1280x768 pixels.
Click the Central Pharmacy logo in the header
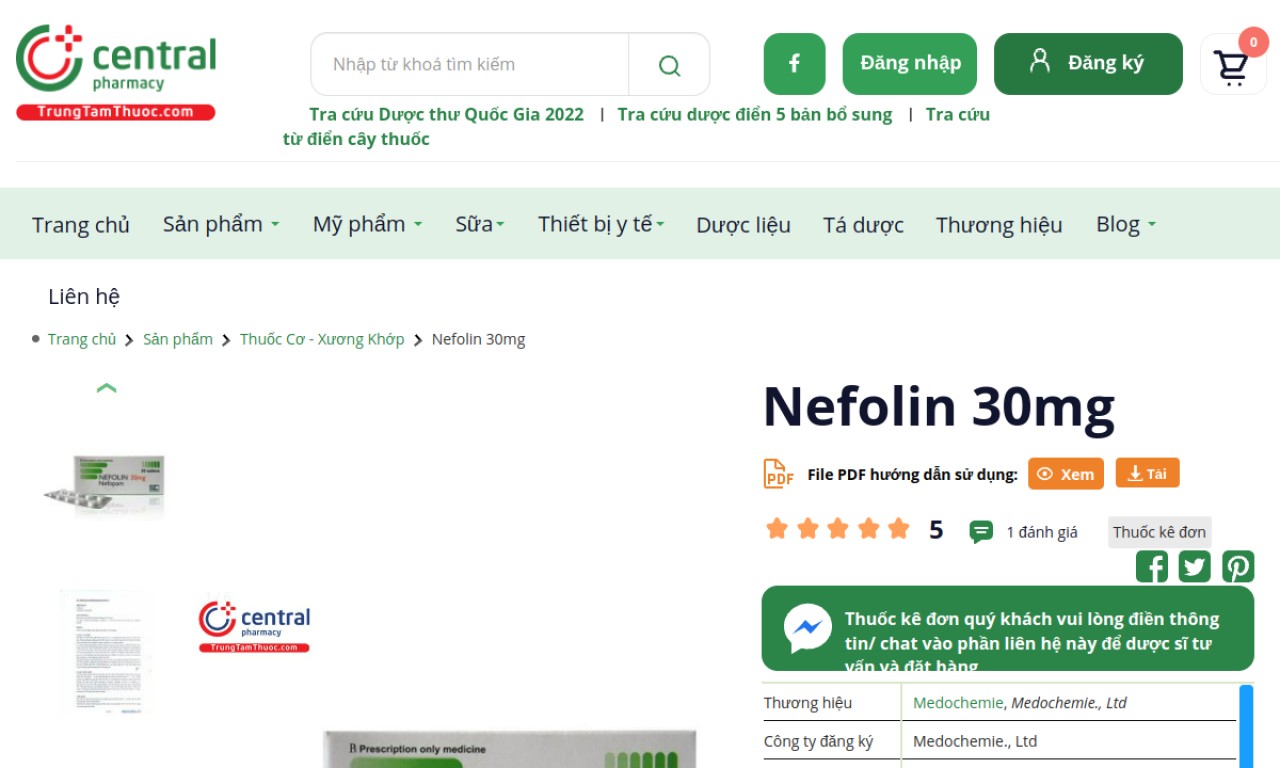coord(116,72)
